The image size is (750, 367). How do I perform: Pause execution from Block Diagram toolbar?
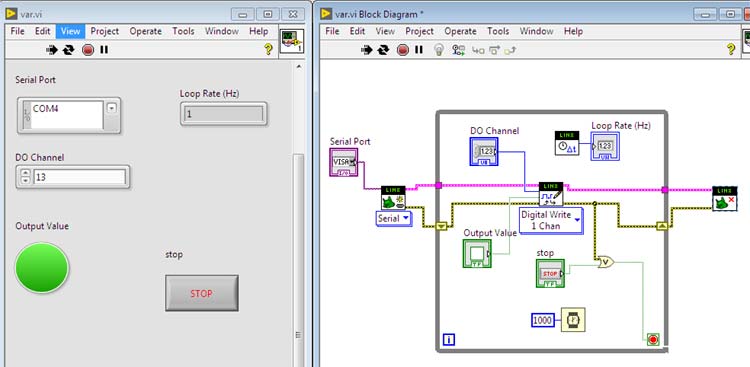point(419,50)
